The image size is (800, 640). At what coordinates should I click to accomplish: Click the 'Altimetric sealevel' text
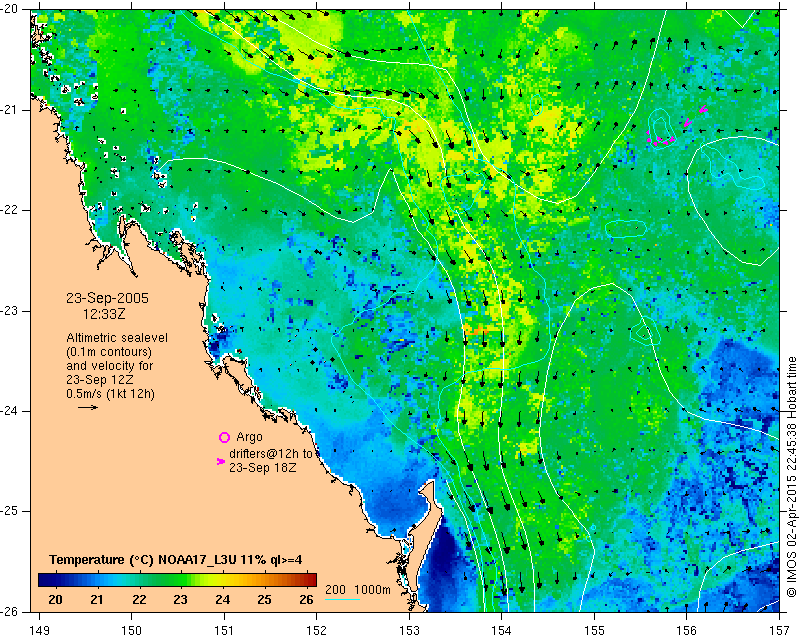117,338
